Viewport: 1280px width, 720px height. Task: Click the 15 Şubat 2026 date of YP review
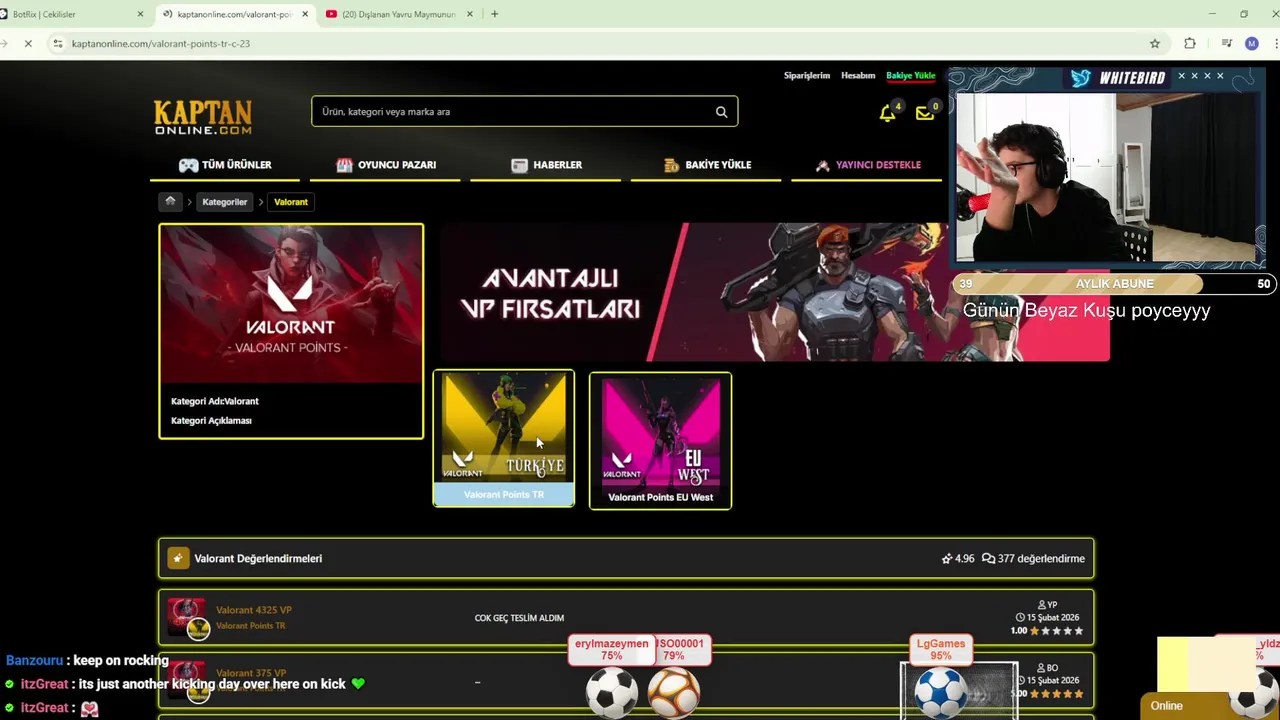pyautogui.click(x=1047, y=618)
